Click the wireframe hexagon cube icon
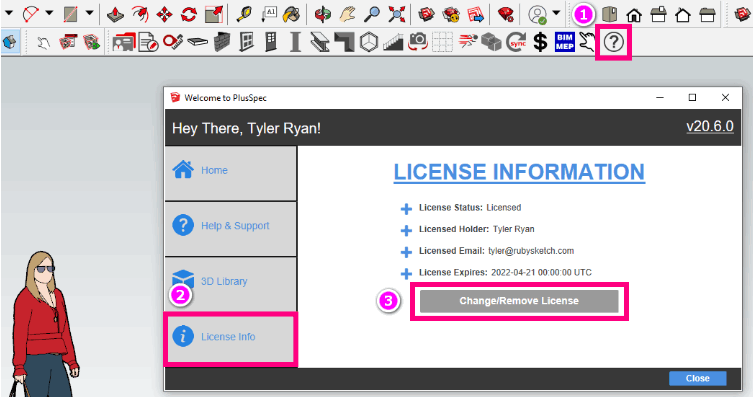The image size is (753, 397). pyautogui.click(x=369, y=42)
